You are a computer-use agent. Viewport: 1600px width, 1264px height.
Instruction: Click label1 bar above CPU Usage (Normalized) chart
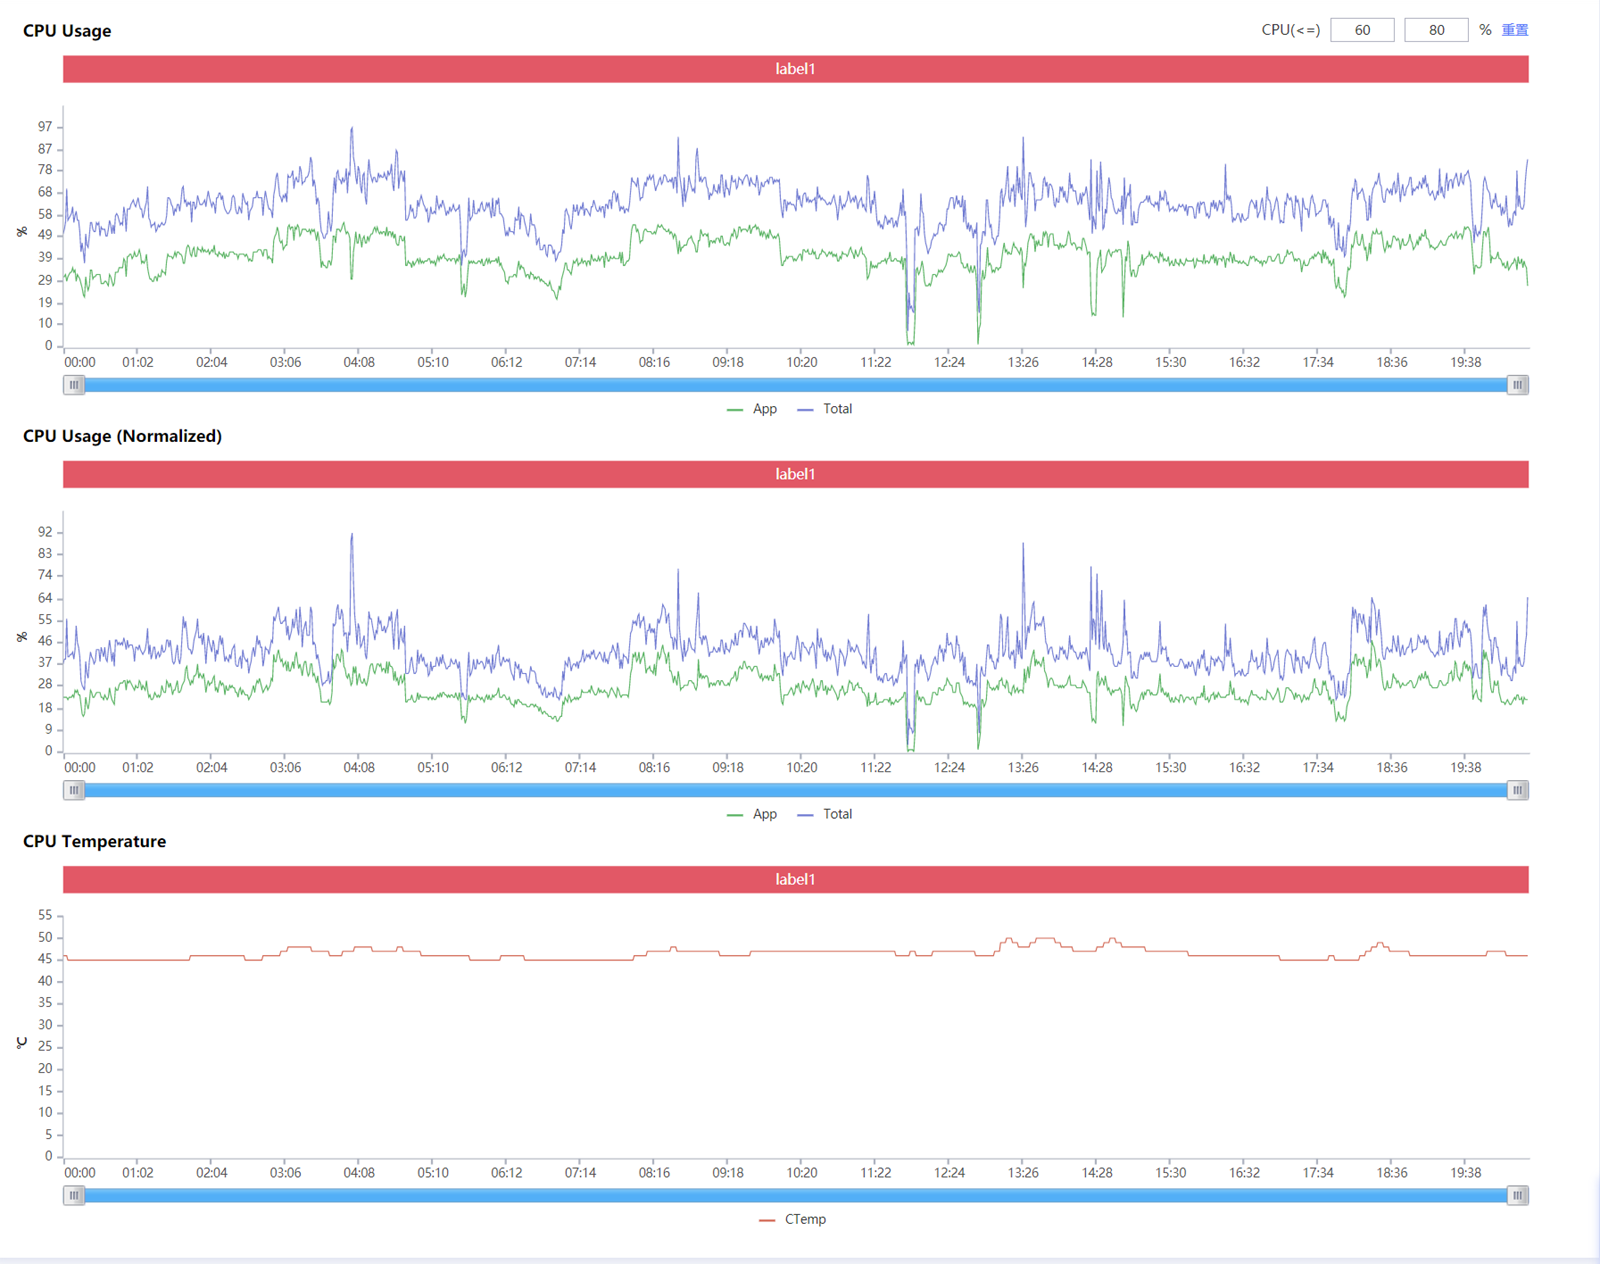(x=795, y=474)
